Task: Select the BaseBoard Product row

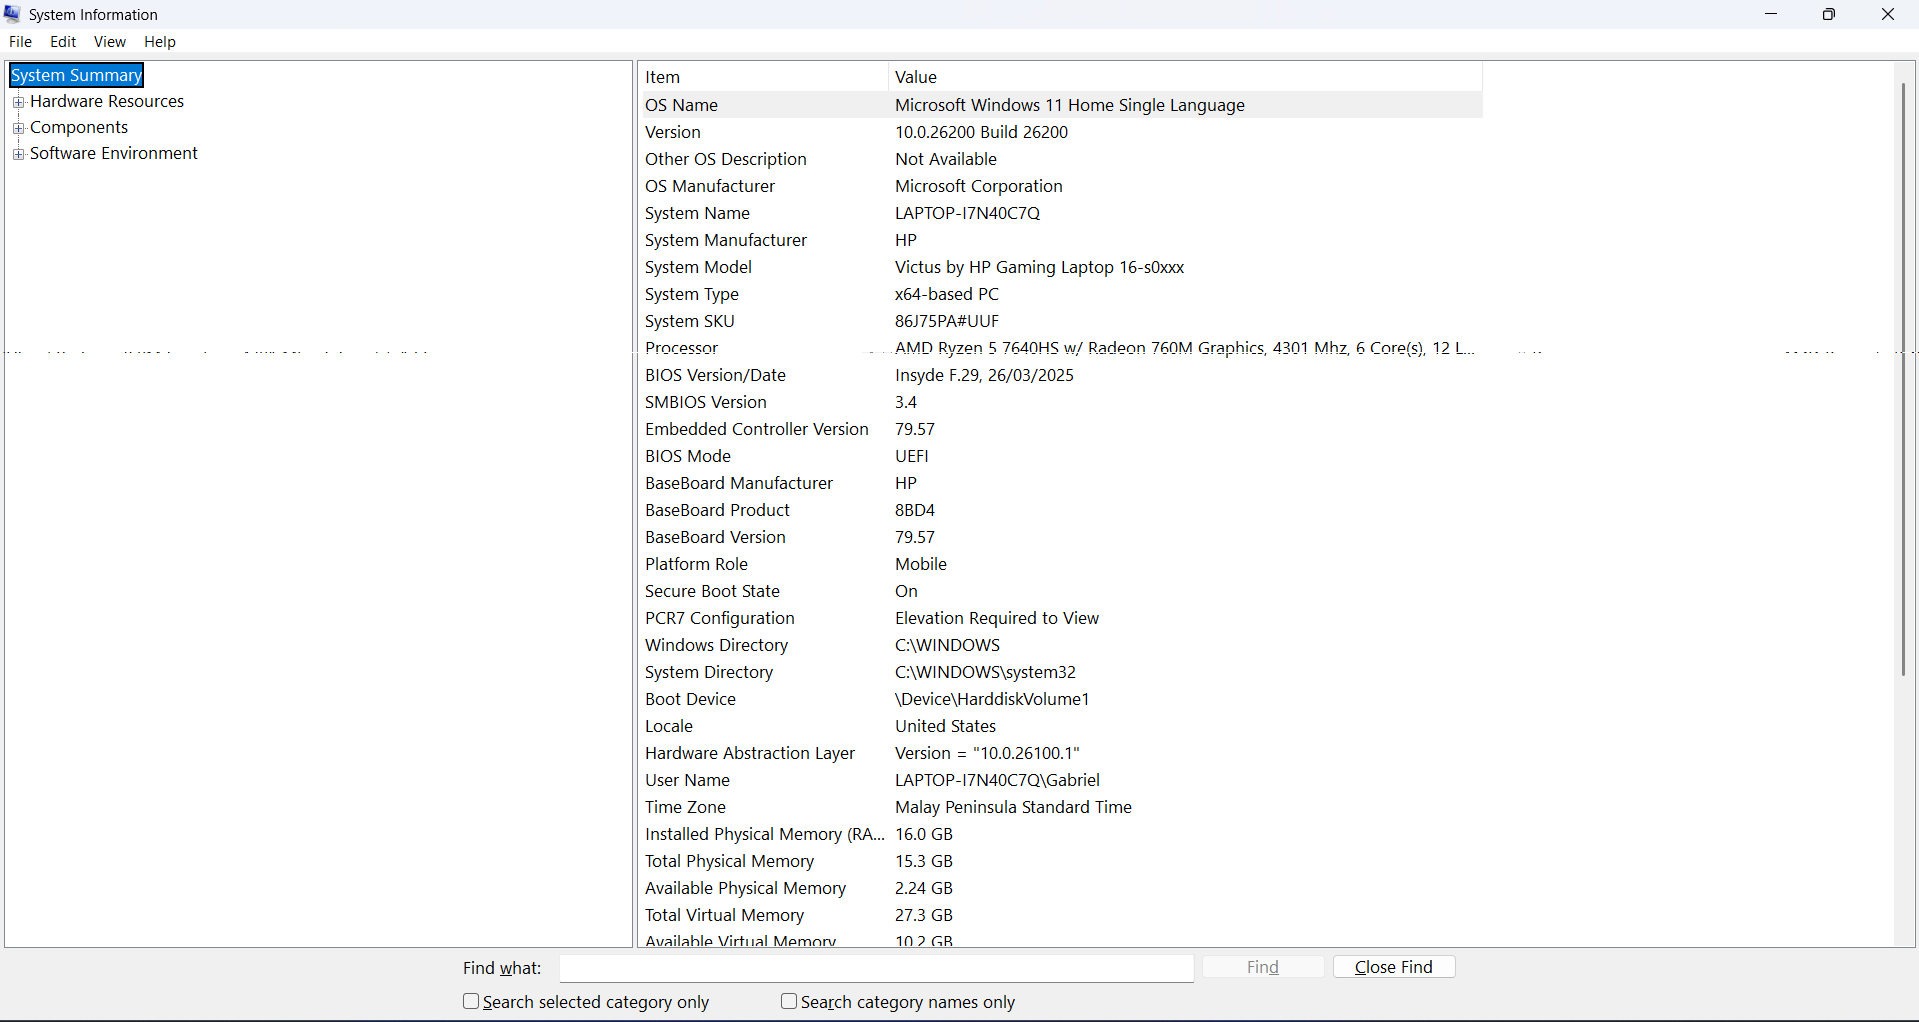Action: (x=1060, y=510)
